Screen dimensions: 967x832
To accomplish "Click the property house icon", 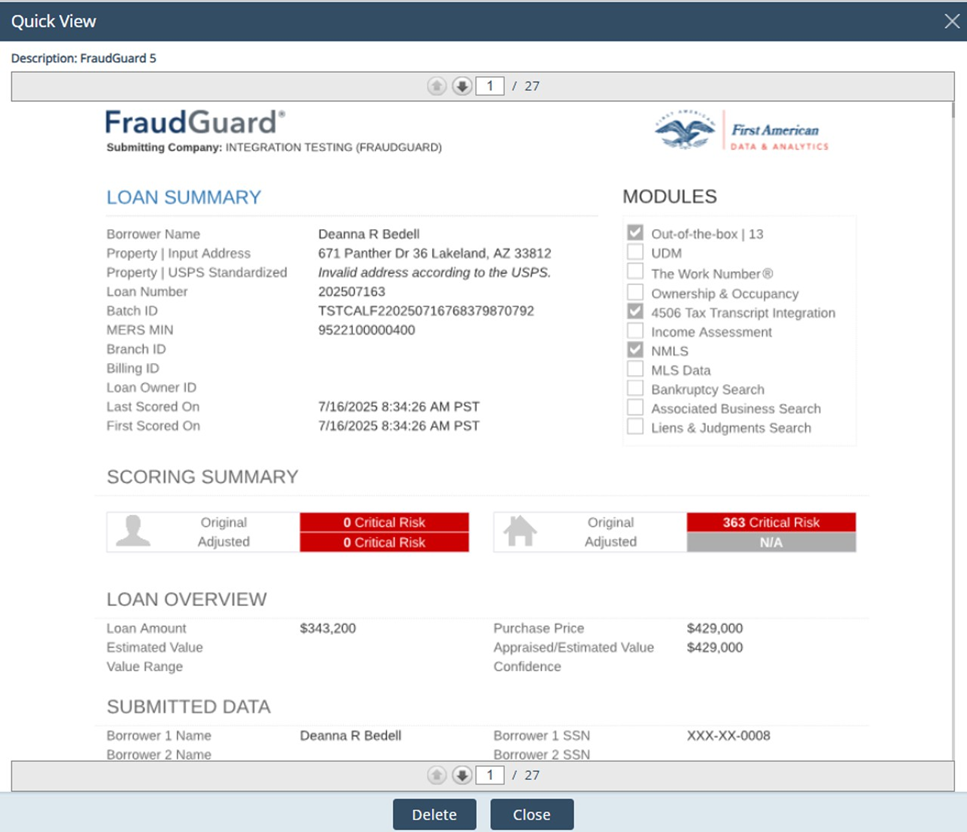I will 519,531.
